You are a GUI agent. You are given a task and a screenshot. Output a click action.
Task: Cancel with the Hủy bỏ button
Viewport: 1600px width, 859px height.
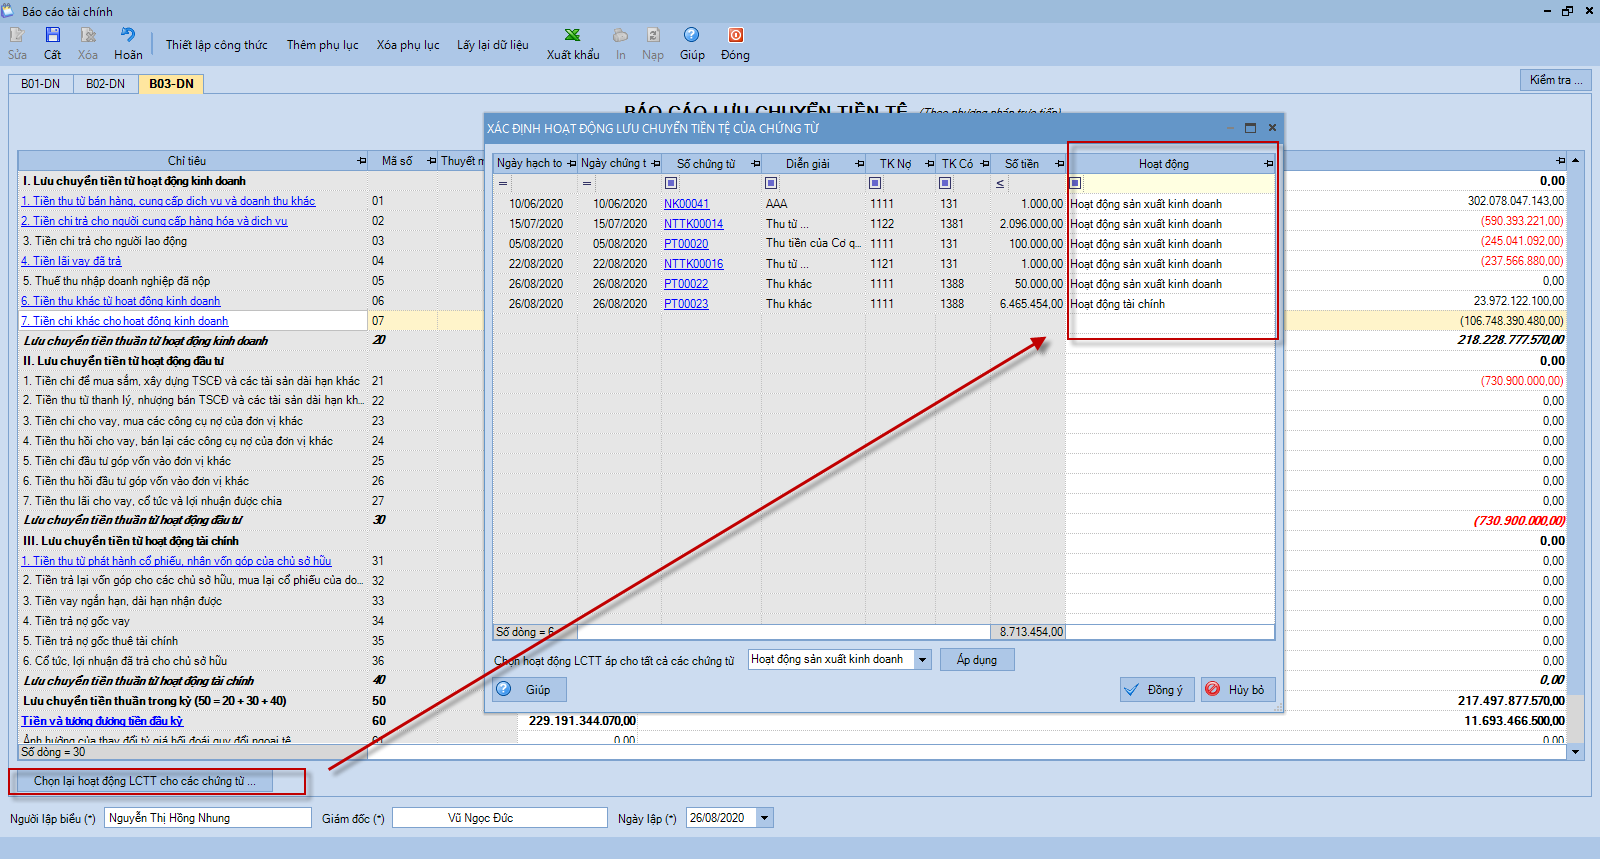(x=1238, y=689)
